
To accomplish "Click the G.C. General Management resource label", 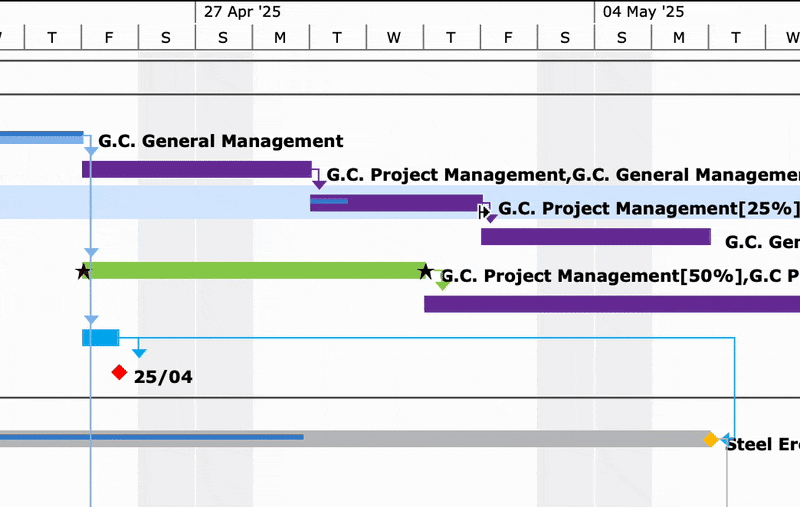I will [x=220, y=141].
